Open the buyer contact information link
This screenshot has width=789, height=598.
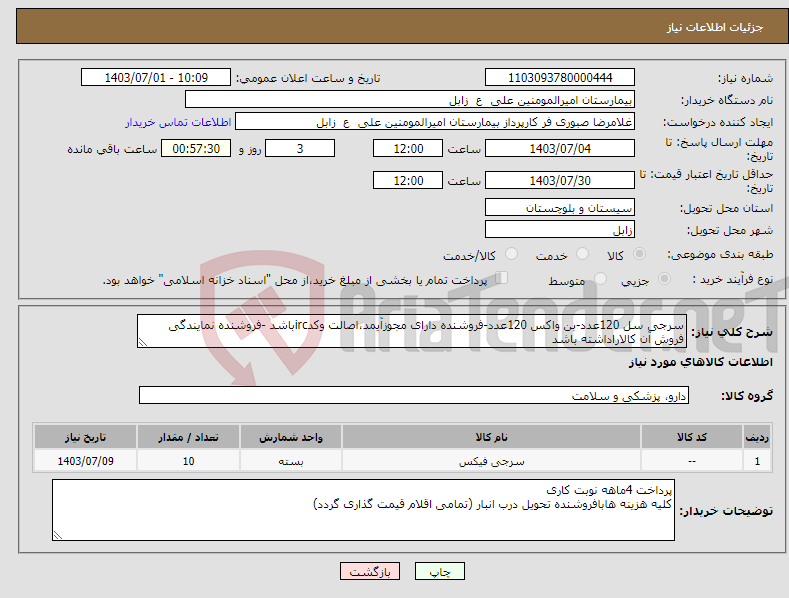(x=178, y=122)
